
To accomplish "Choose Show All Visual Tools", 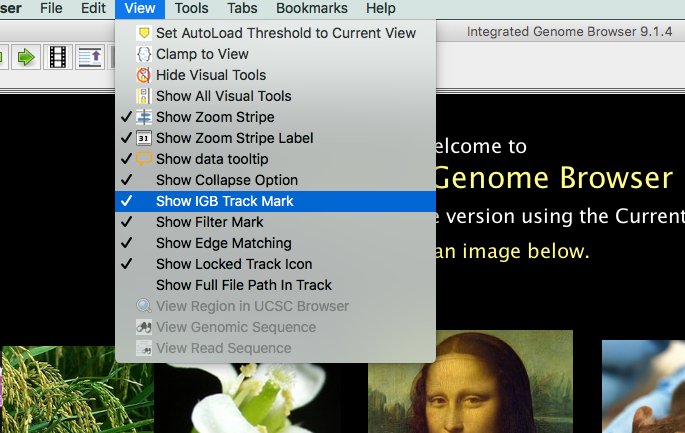I will (x=223, y=96).
